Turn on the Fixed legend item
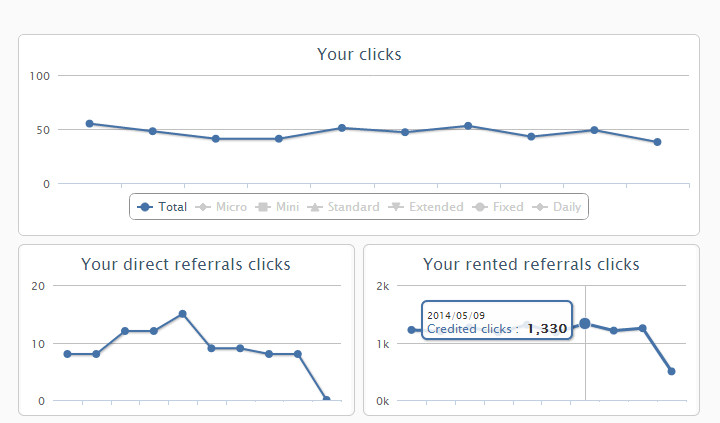 pos(500,207)
